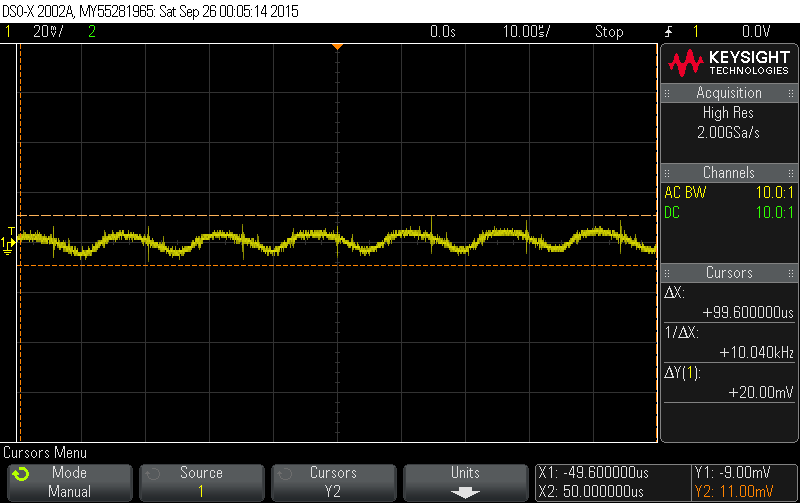This screenshot has width=800, height=503.
Task: Click the down arrow on the Units softkey
Action: [x=465, y=492]
